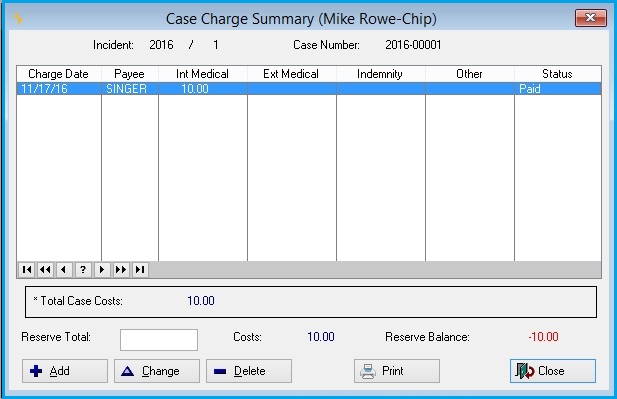617x399 pixels.
Task: Close the dialog with the red X
Action: pyautogui.click(x=591, y=18)
